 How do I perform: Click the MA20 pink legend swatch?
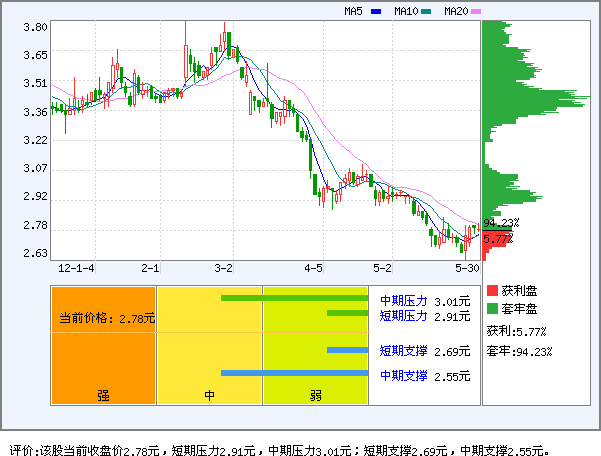tap(476, 12)
